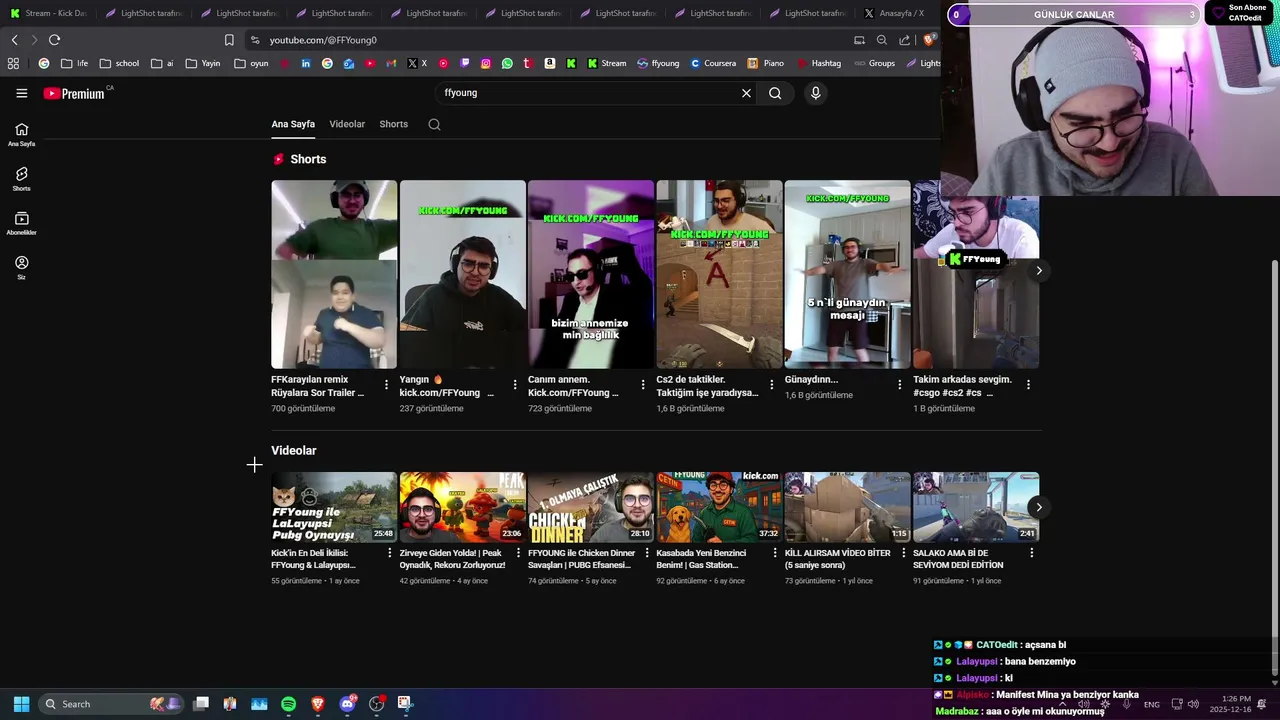Reload the page
Viewport: 1280px width, 720px height.
[x=54, y=40]
